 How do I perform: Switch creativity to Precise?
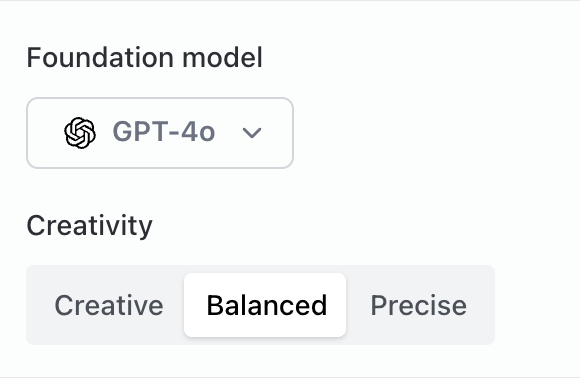point(418,305)
